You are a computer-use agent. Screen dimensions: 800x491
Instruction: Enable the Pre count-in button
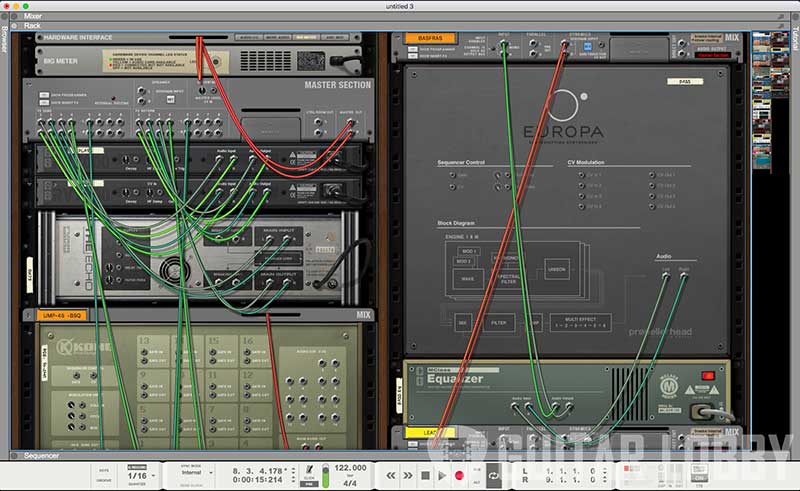[309, 484]
